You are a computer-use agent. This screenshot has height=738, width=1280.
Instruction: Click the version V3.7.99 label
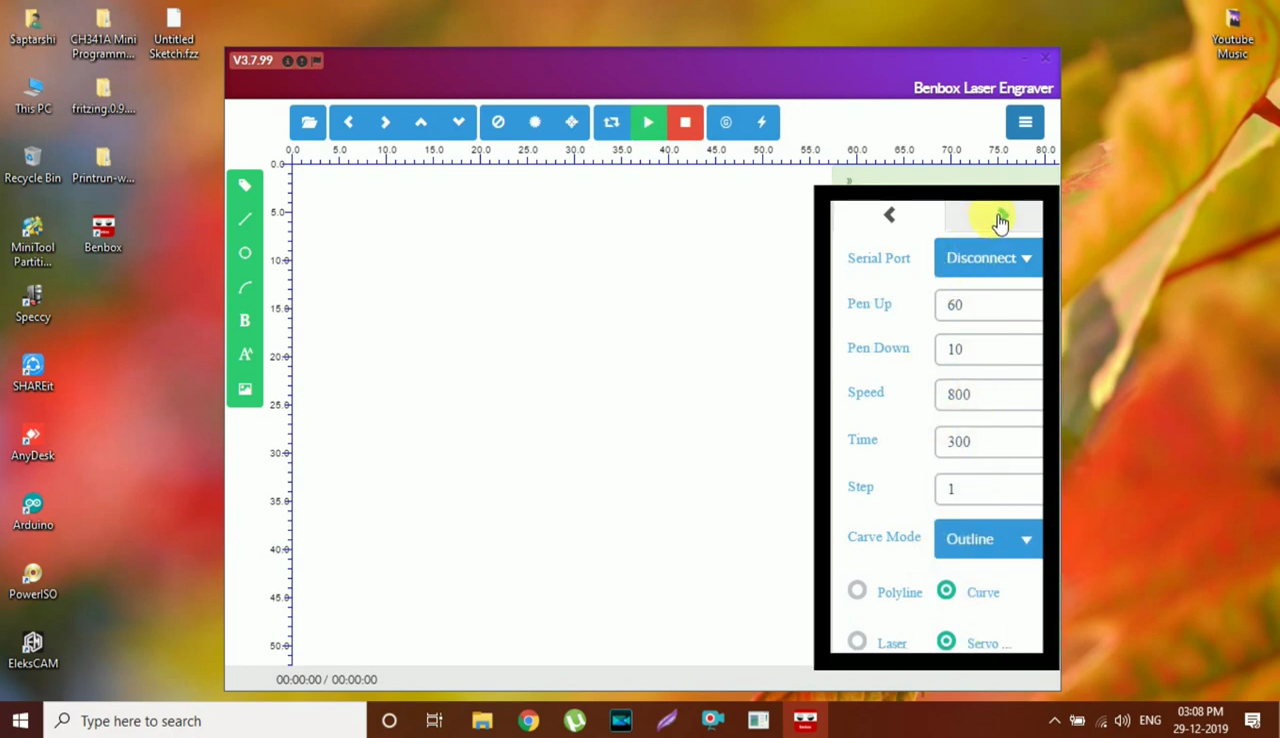click(x=252, y=60)
